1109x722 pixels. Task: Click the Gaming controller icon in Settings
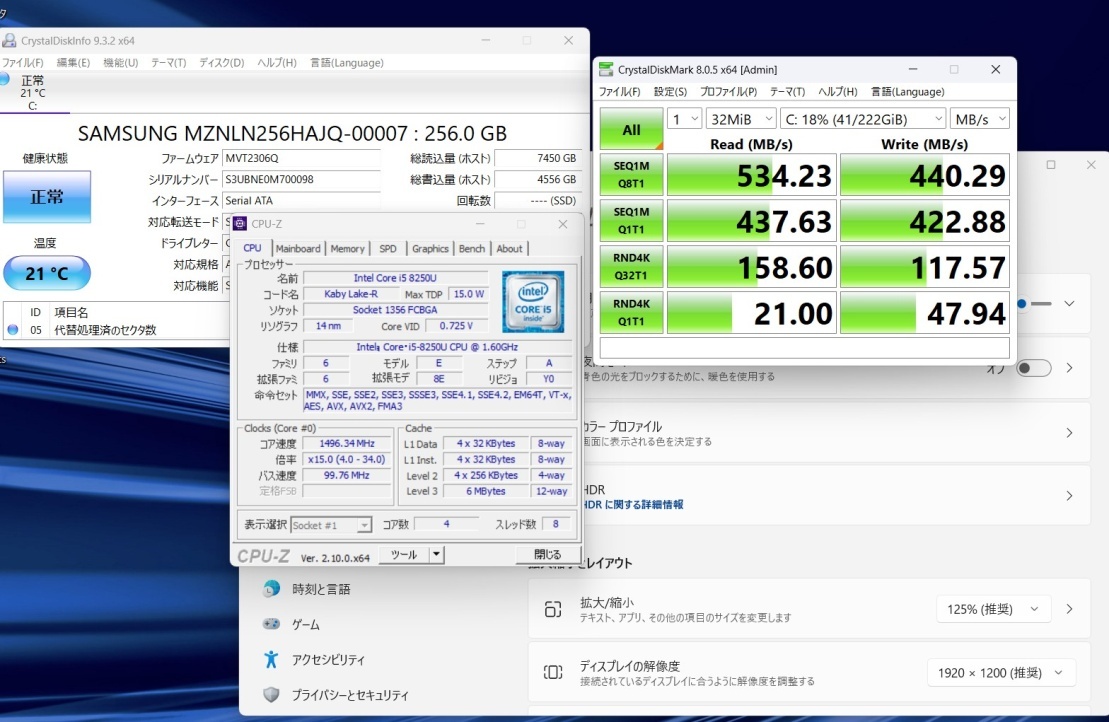271,624
